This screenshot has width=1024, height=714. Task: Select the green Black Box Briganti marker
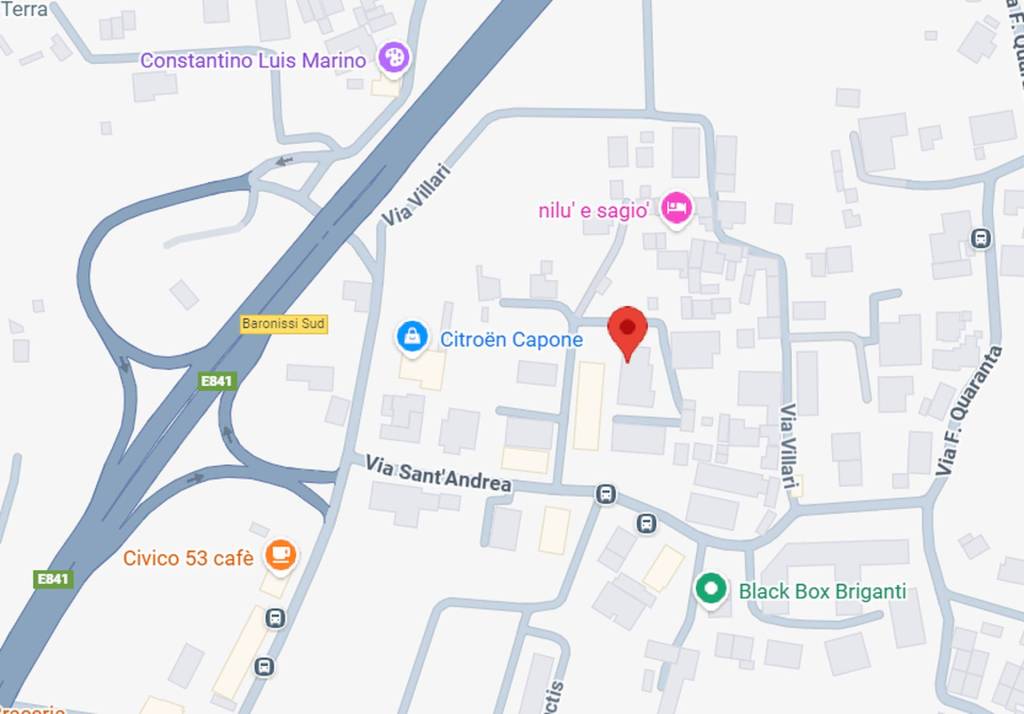[711, 589]
